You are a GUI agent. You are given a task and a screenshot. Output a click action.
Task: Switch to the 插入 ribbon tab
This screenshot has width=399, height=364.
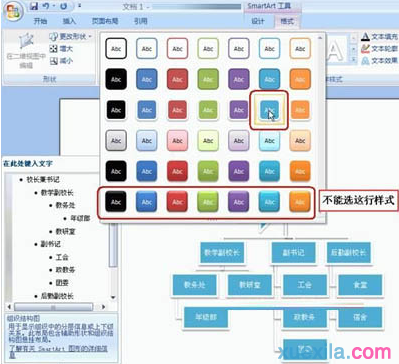click(x=69, y=21)
